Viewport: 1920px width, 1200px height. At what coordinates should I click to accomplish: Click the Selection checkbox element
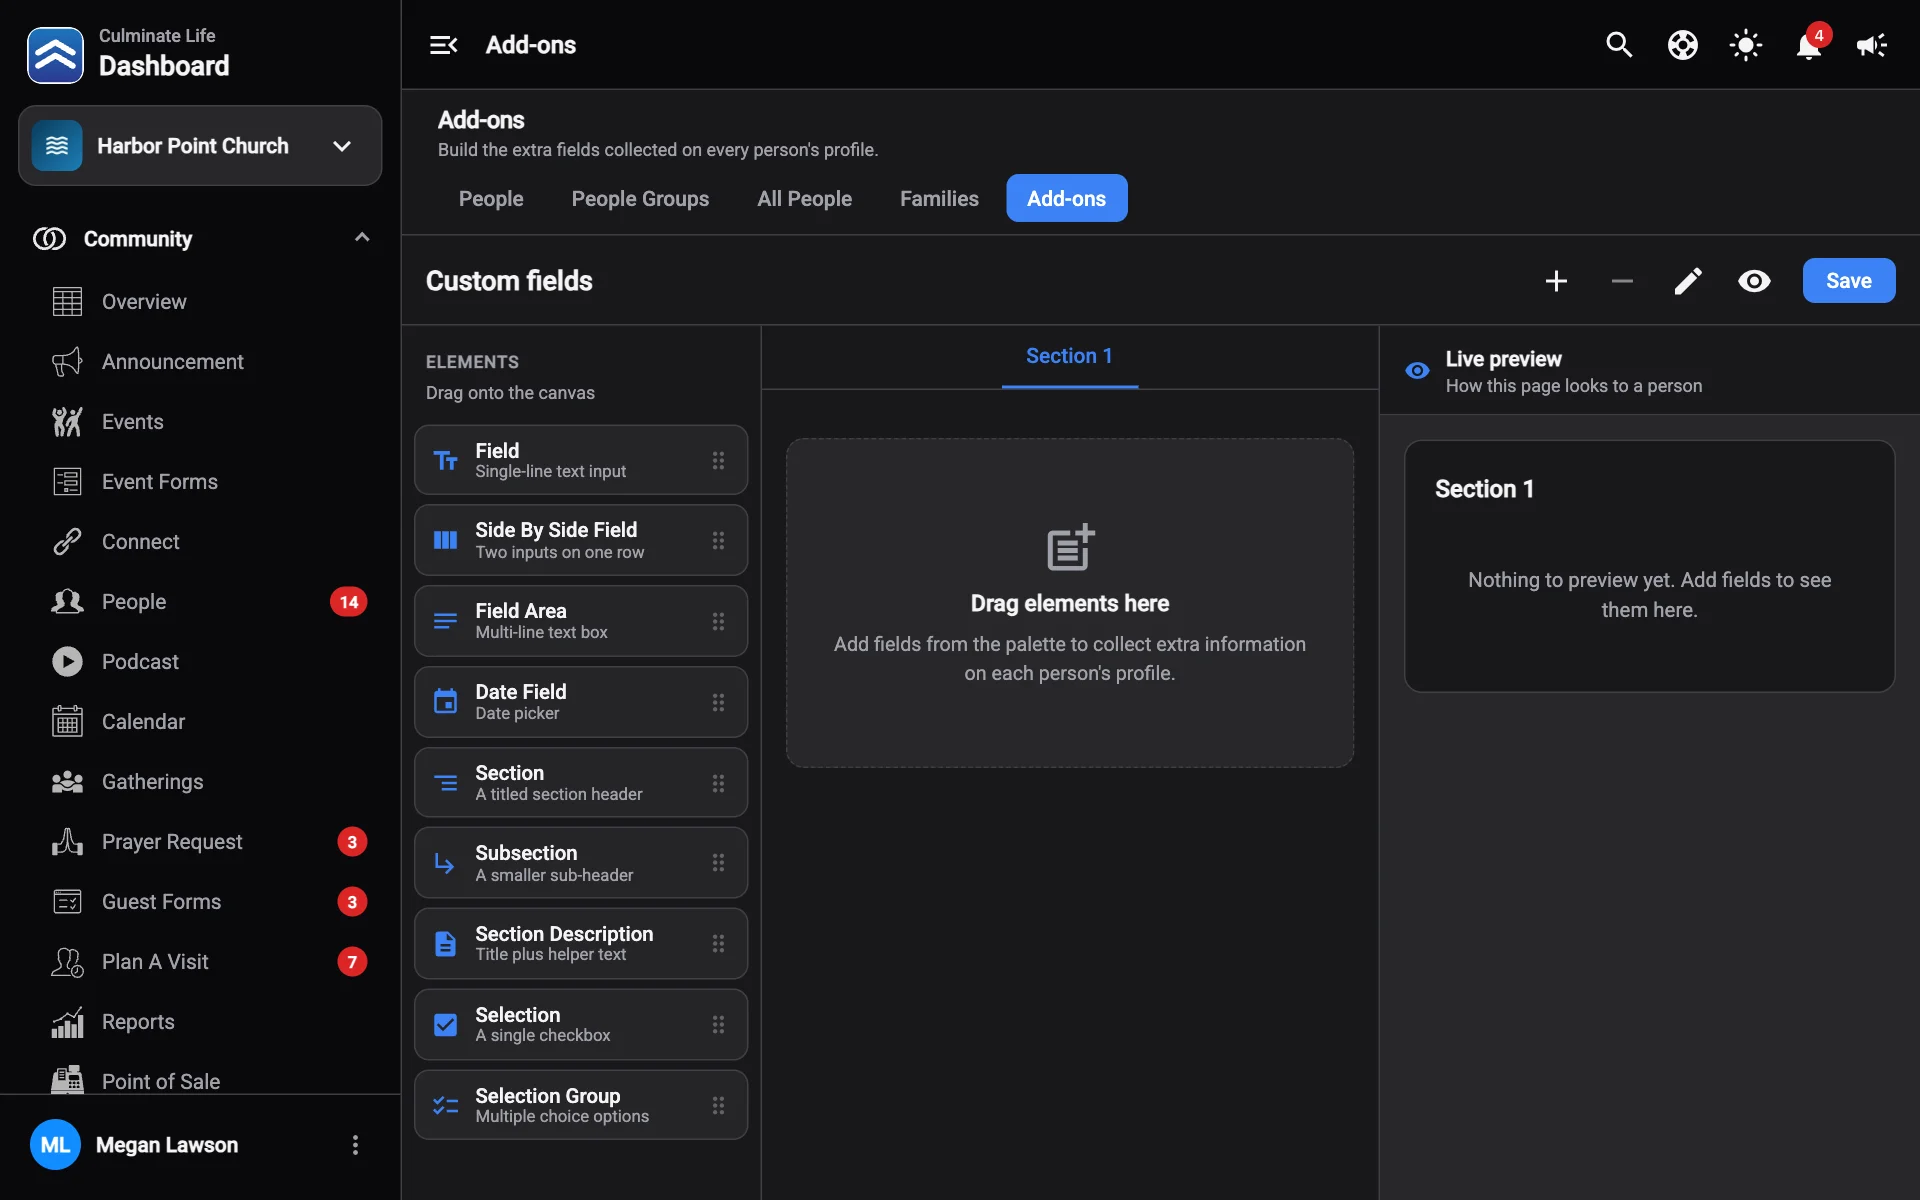(581, 1024)
